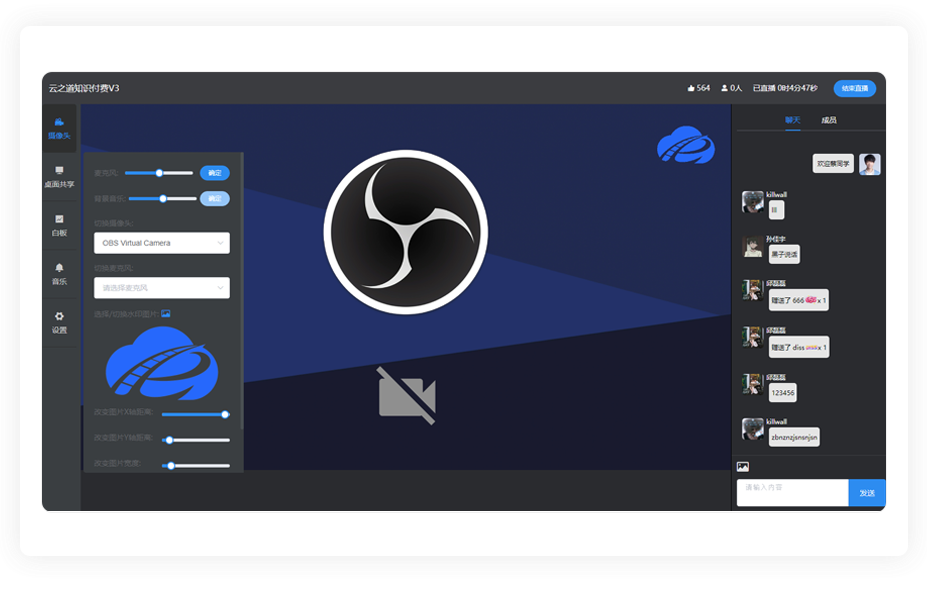Viewport: 927px width, 589px height.
Task: Click the cloud watermark logo on video
Action: point(686,145)
